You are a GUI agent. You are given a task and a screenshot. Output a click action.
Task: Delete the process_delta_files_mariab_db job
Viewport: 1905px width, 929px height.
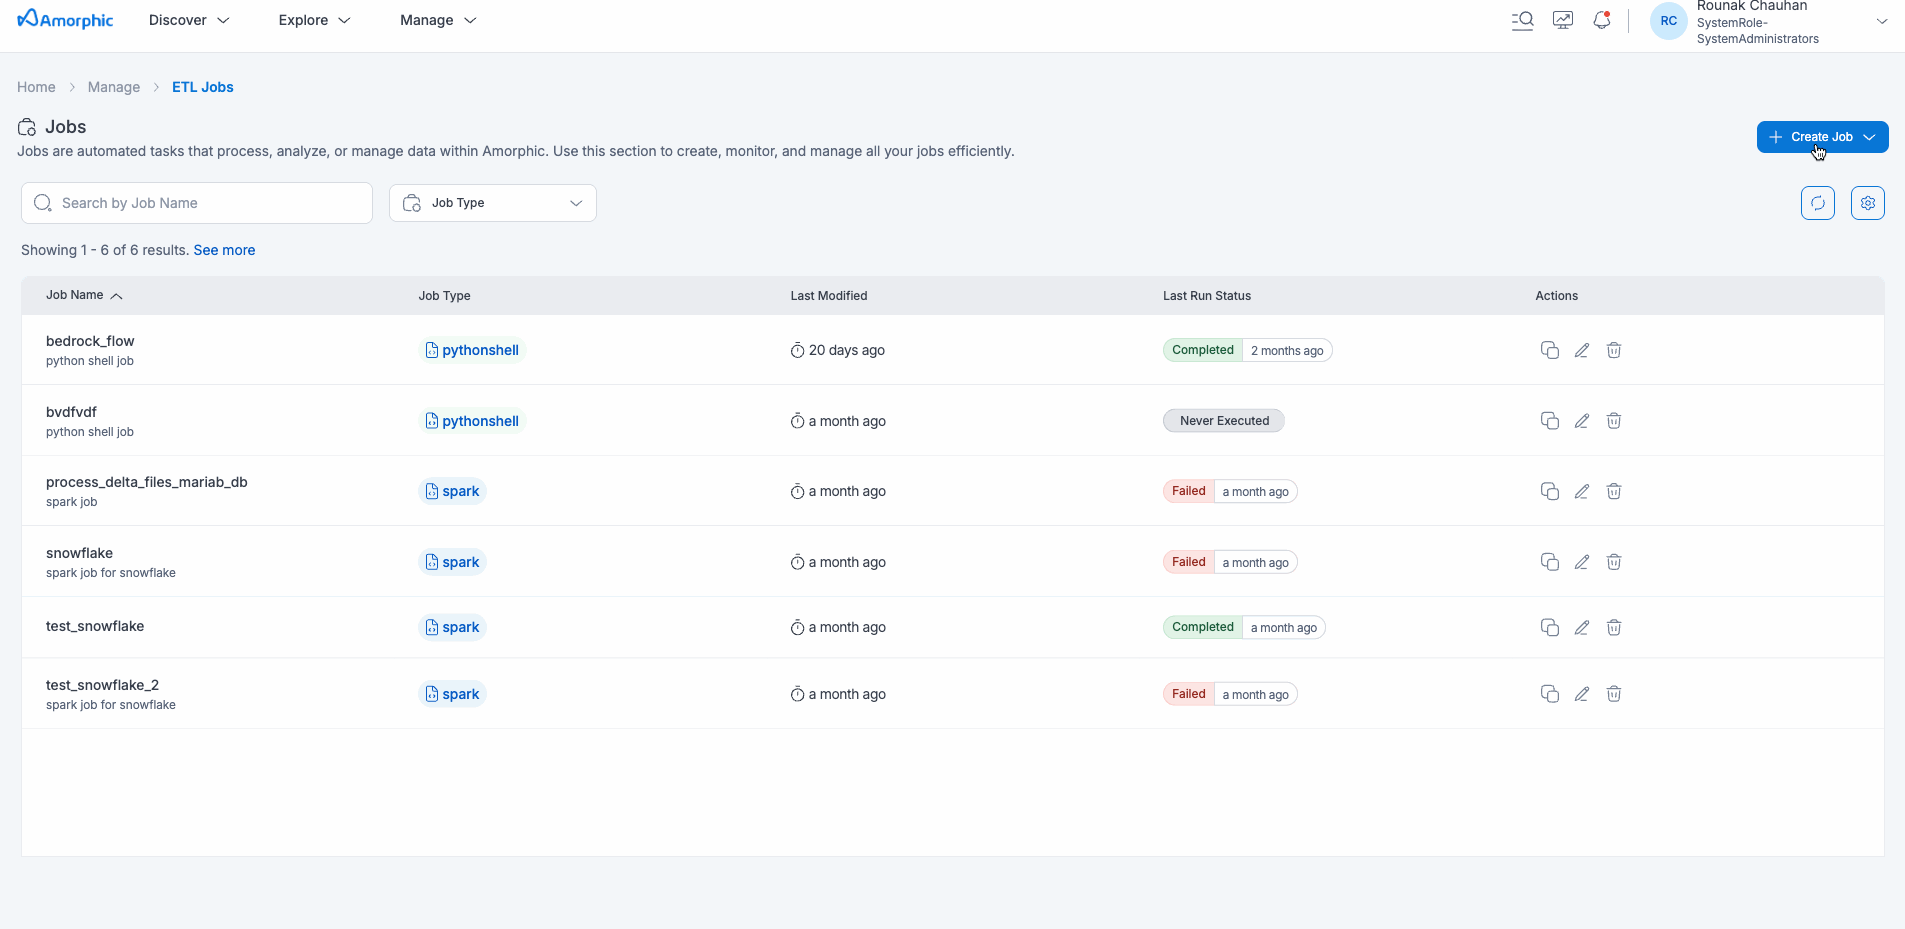[1613, 491]
